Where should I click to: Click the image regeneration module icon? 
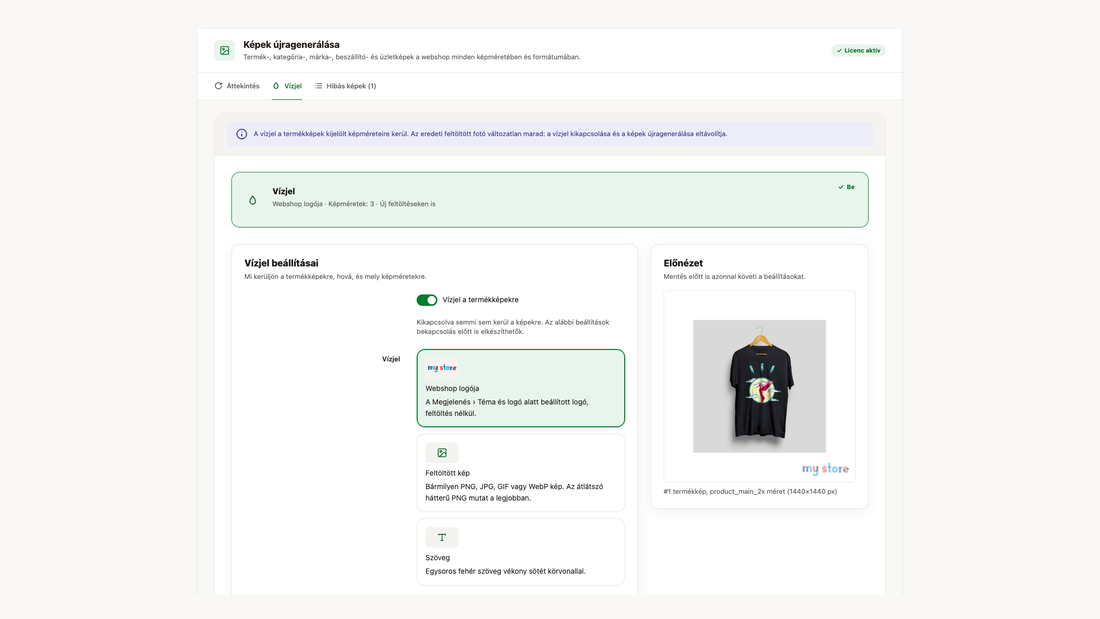coord(224,51)
